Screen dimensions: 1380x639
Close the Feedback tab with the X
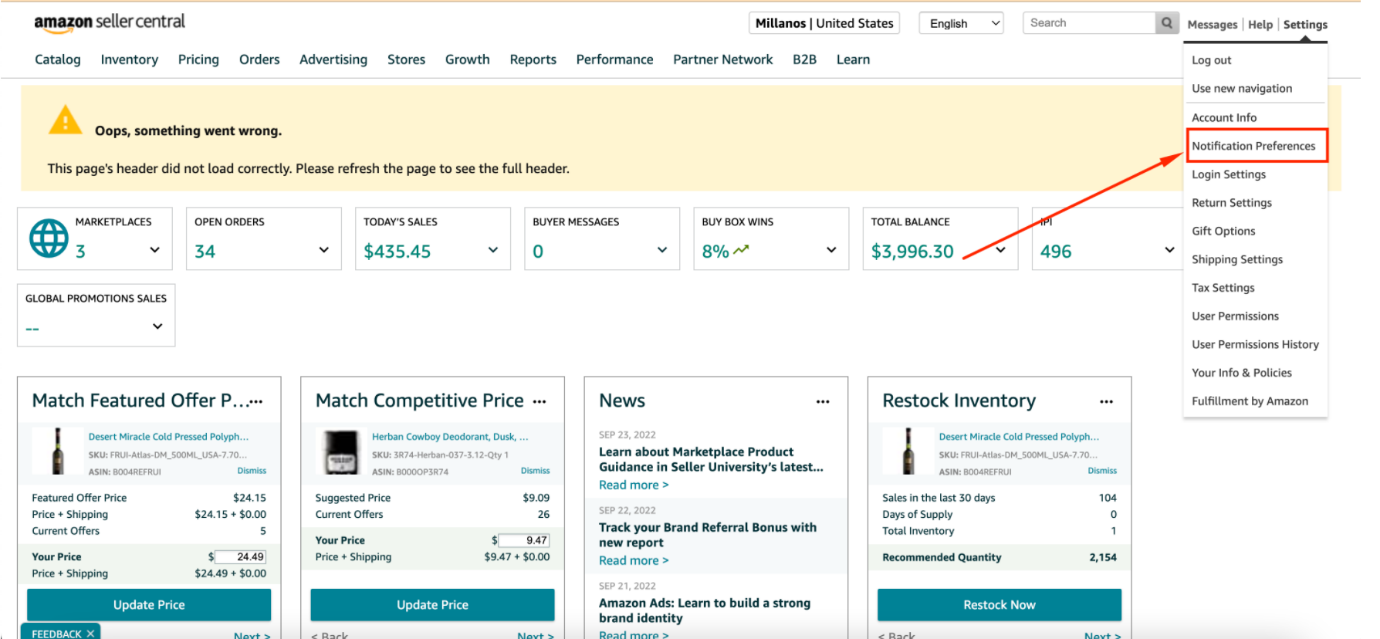[x=90, y=633]
